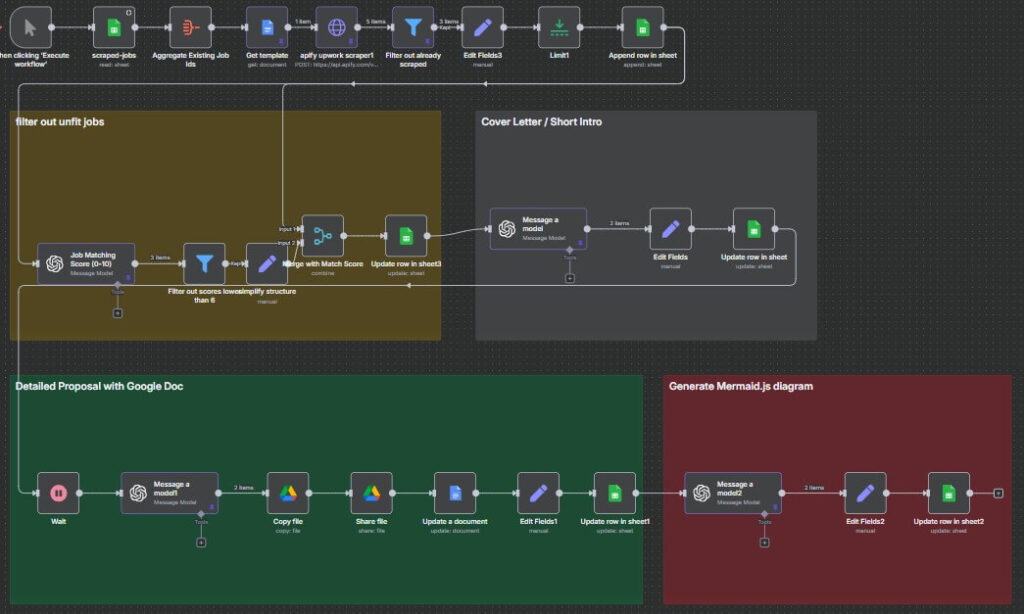Click plus under Message a model1 Tools
This screenshot has width=1024, height=614.
coord(201,542)
